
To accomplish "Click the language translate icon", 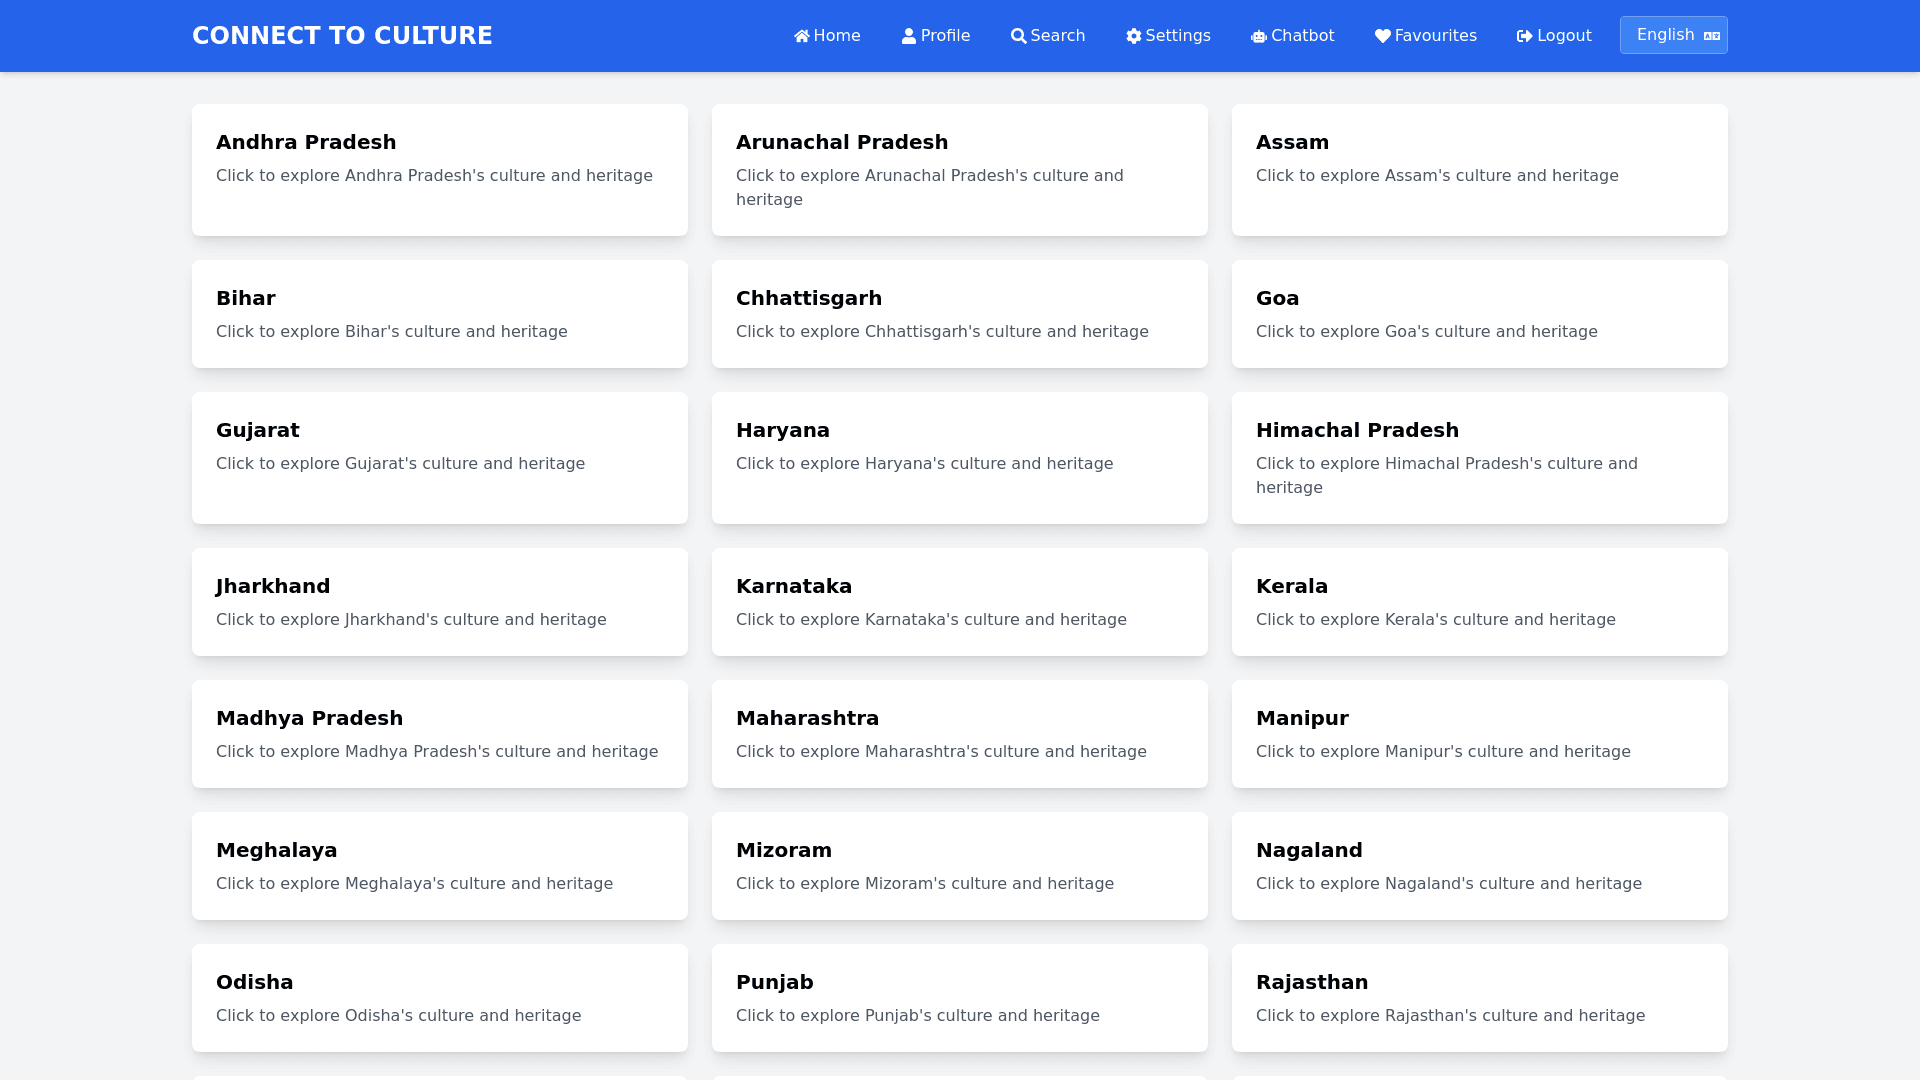I will [1711, 36].
